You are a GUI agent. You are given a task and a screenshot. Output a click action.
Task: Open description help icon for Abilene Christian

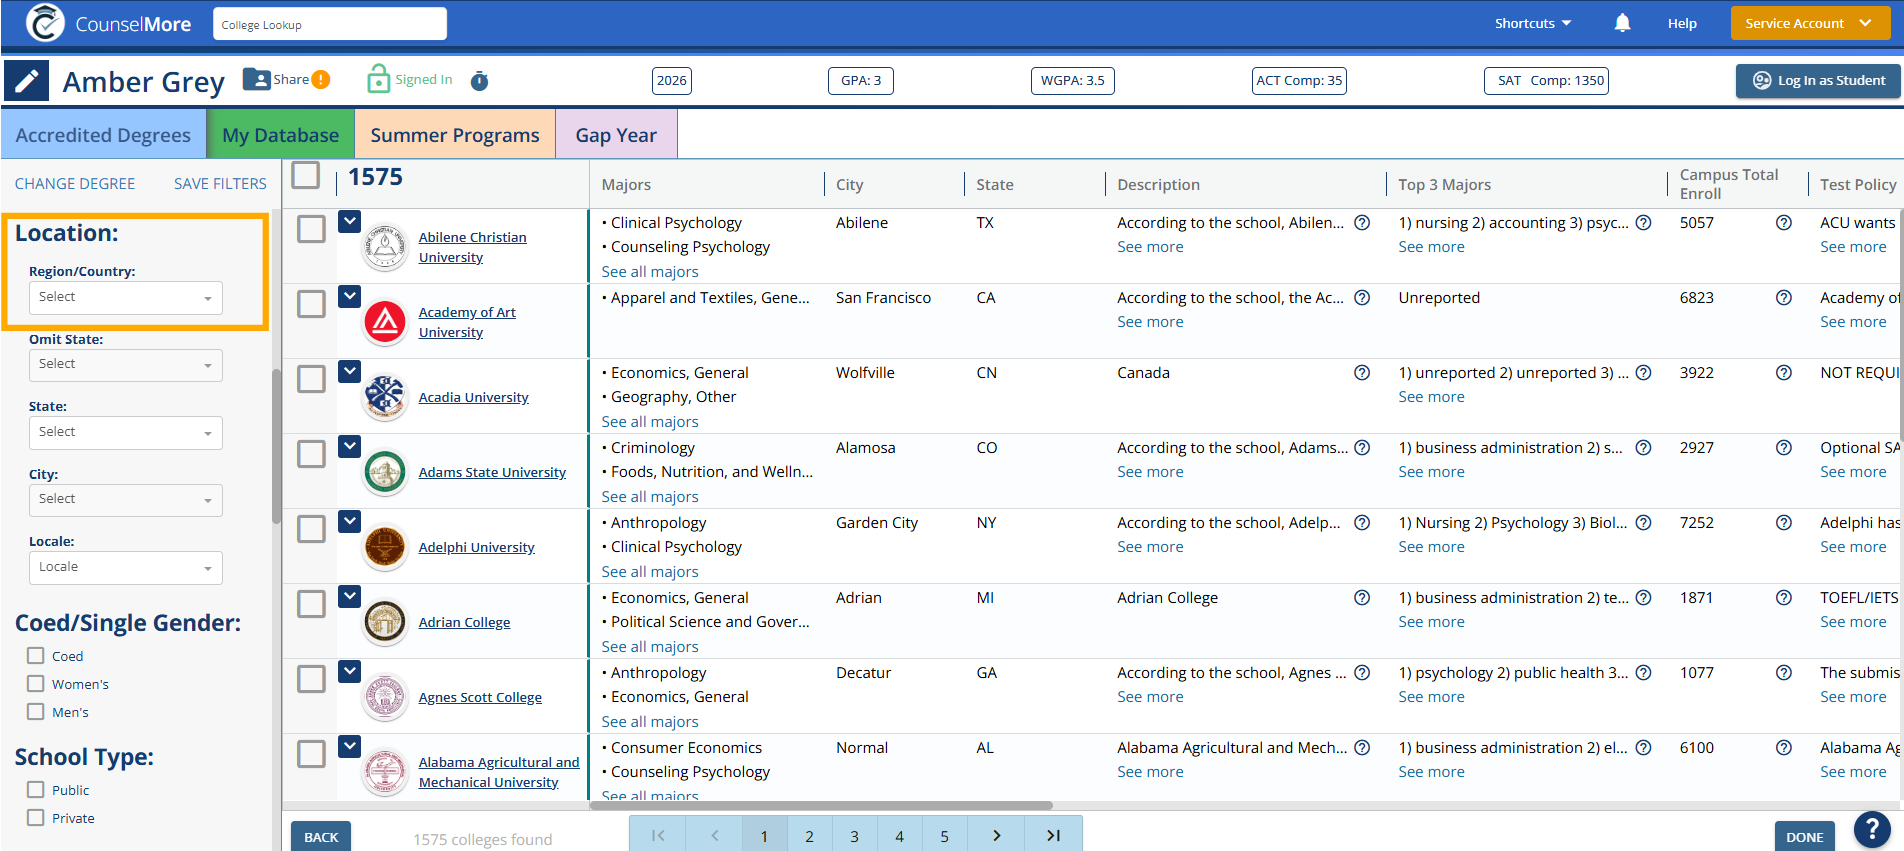(1362, 223)
